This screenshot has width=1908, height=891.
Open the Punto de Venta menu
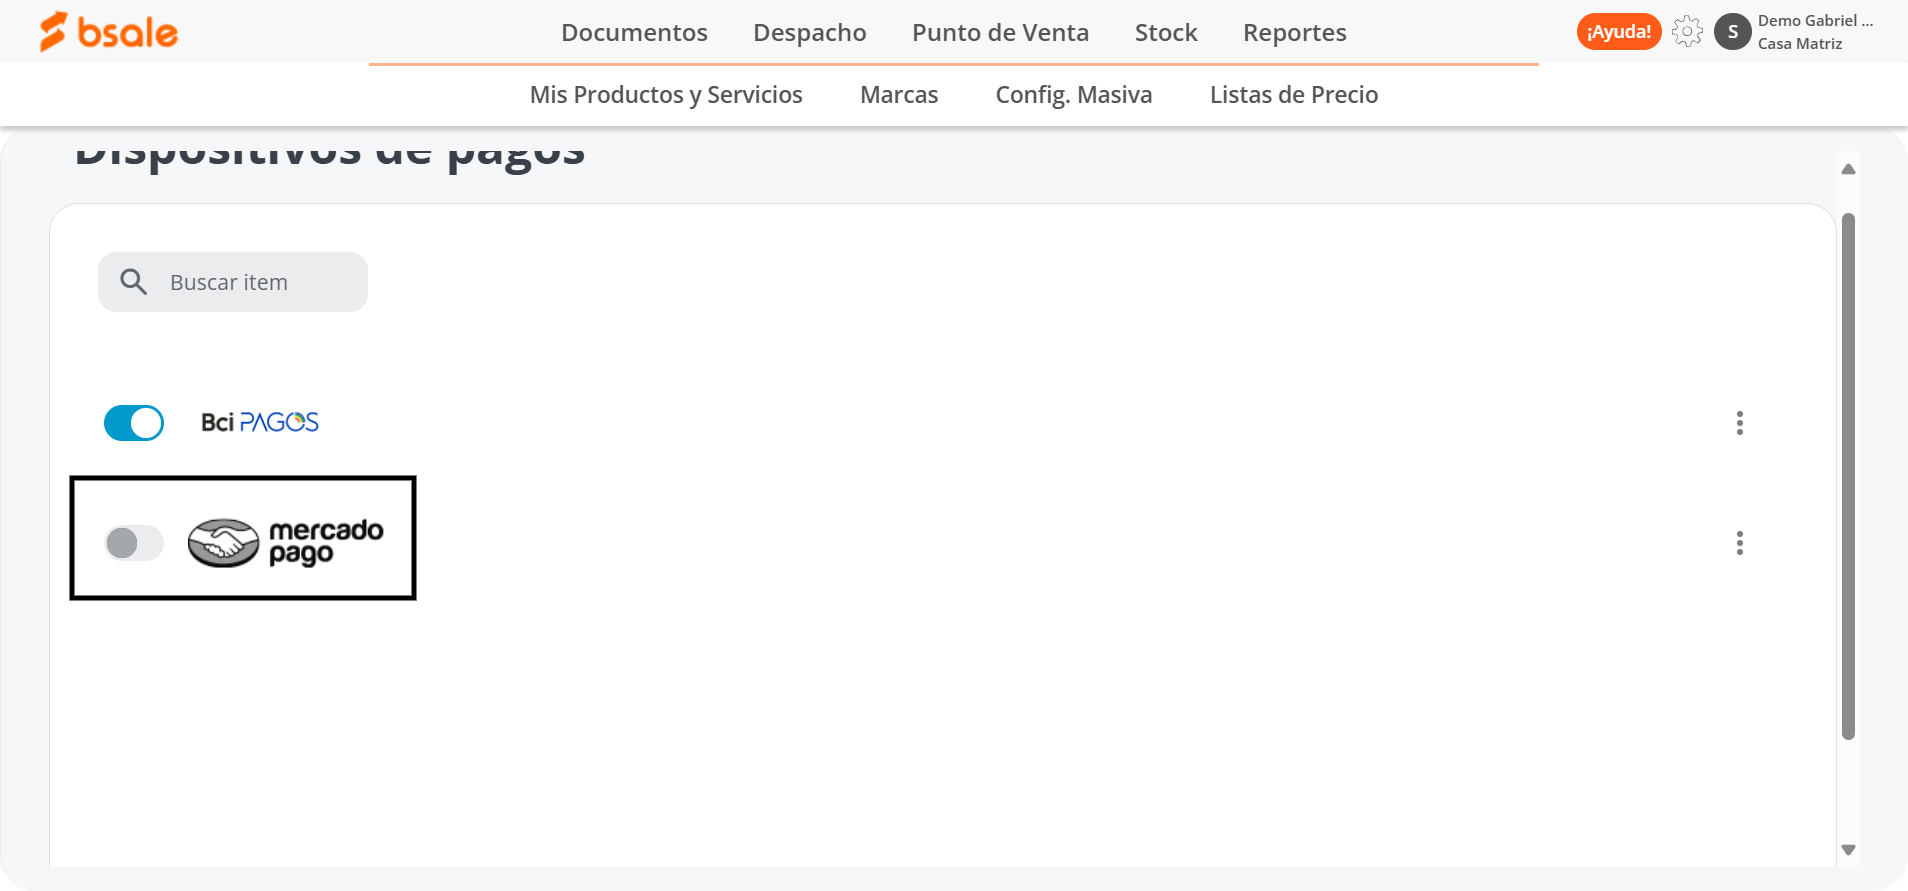[1000, 33]
